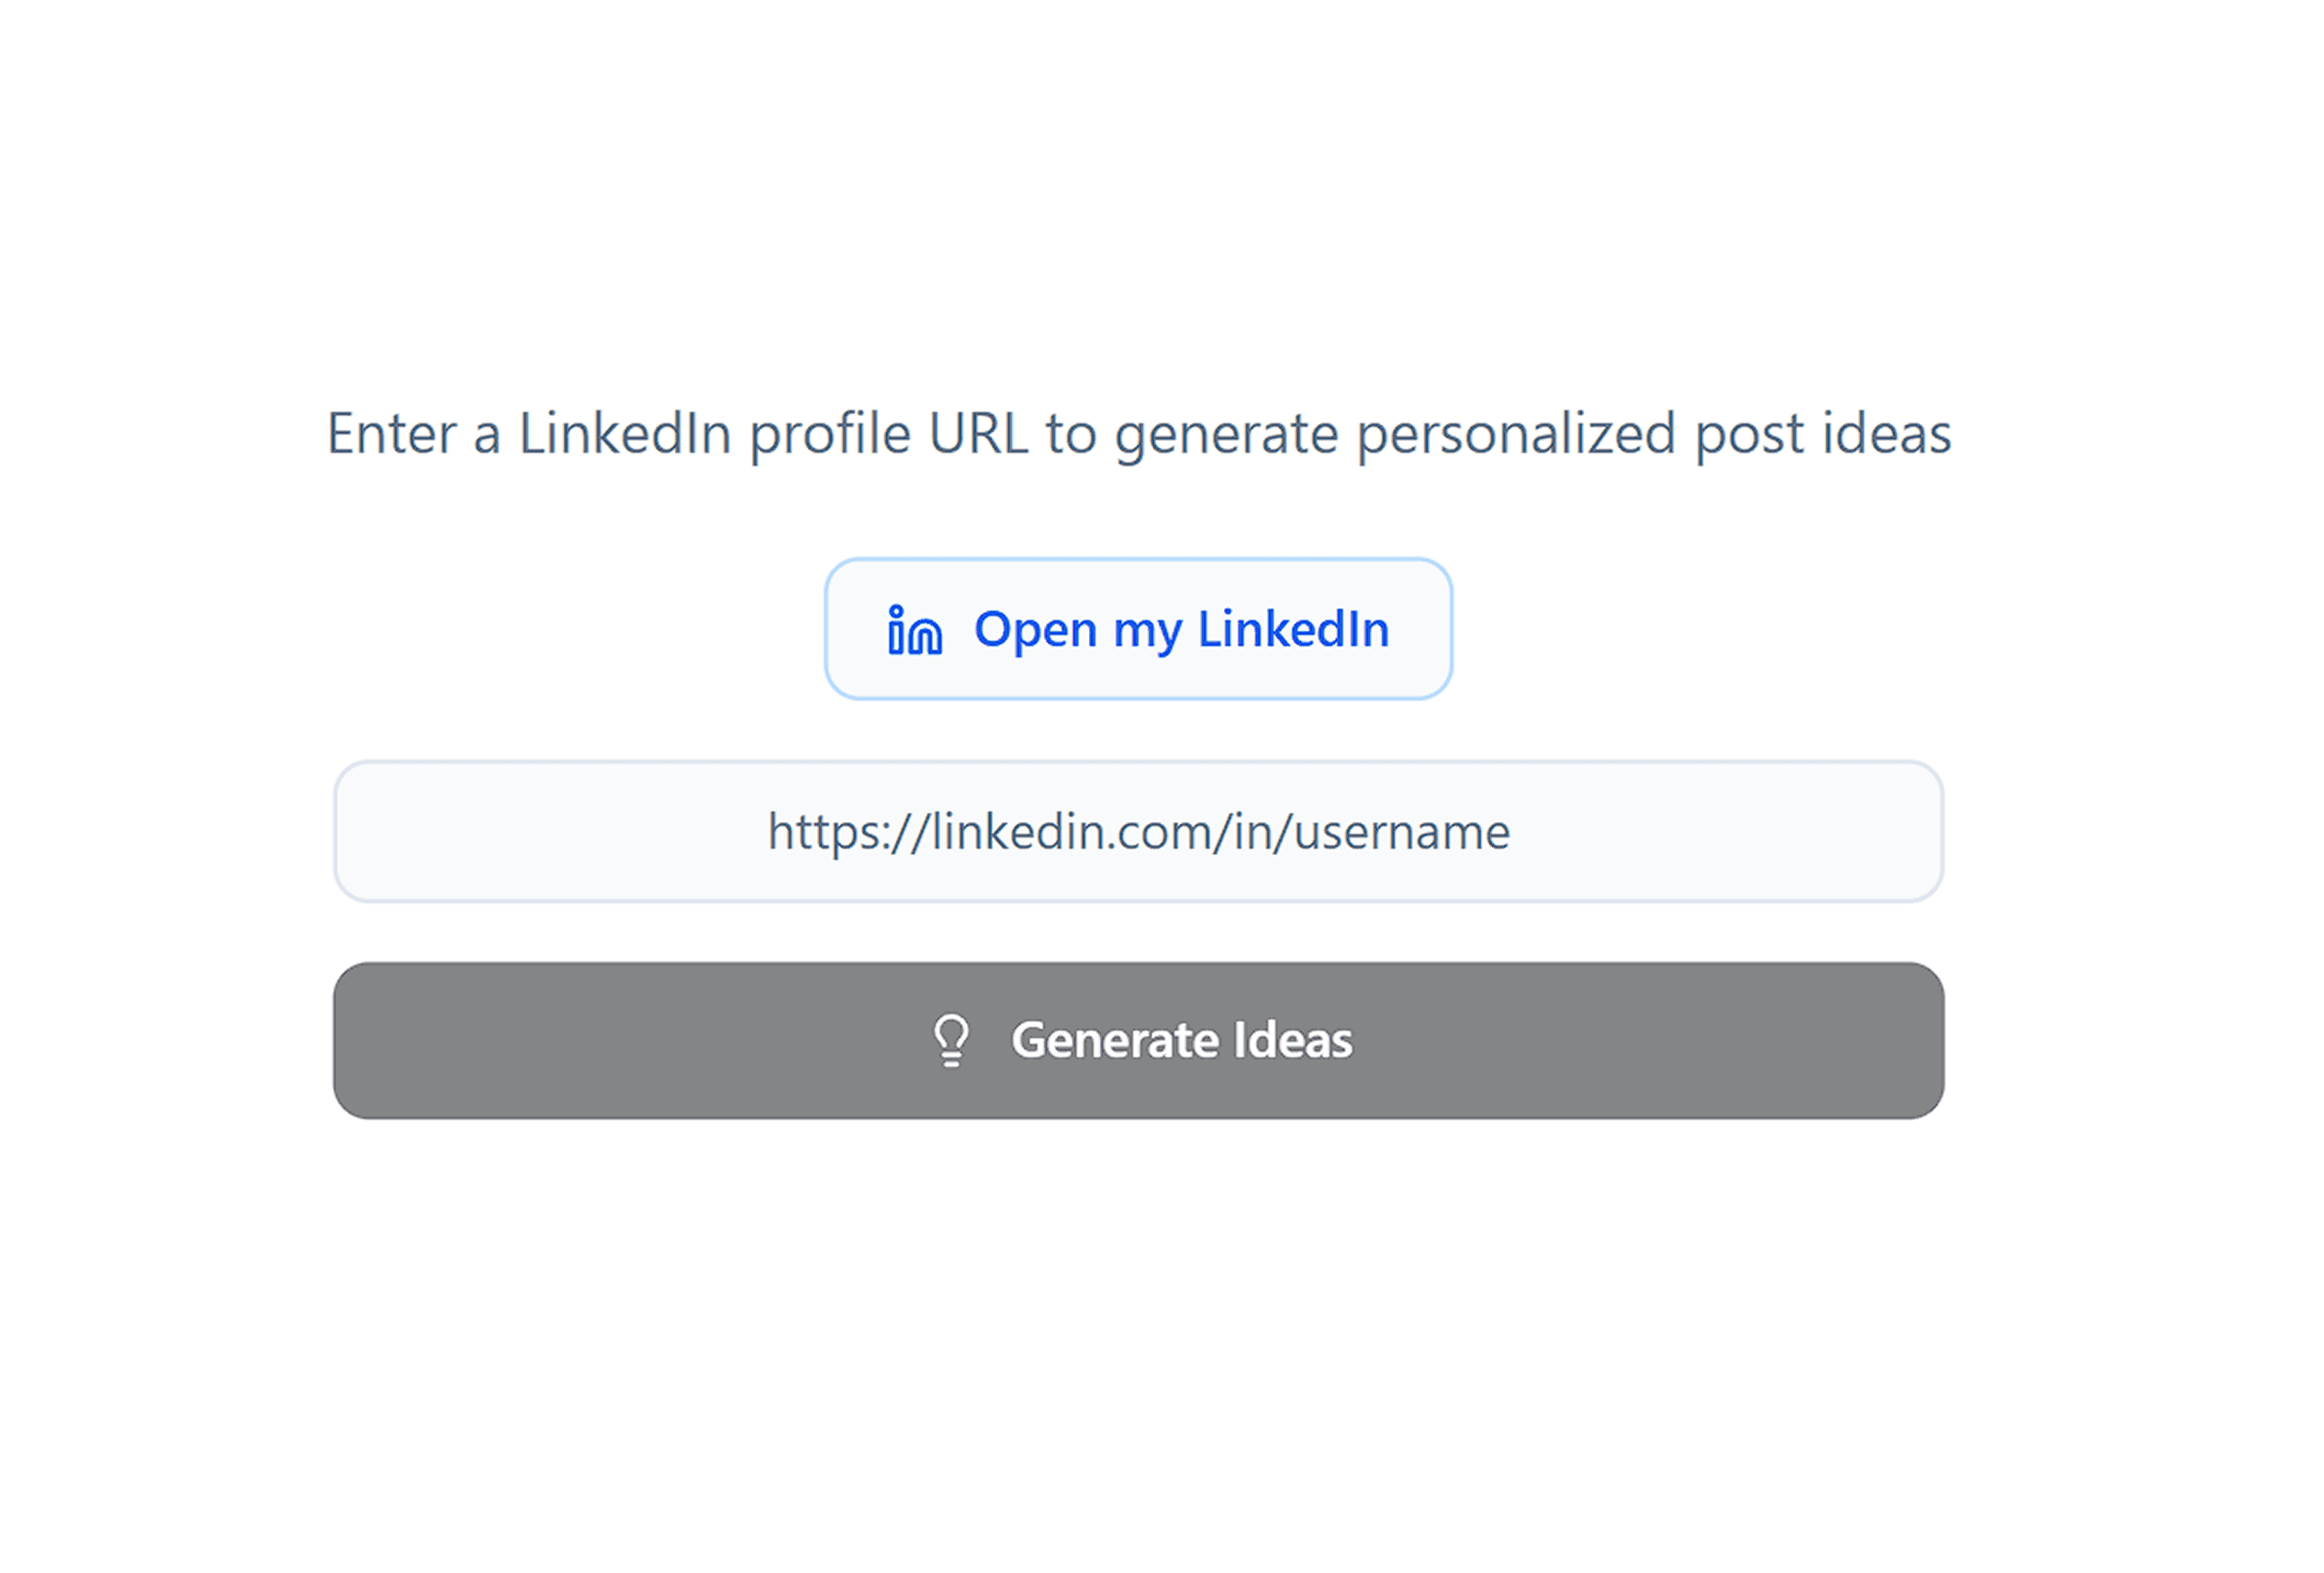Select the blue 'in' icon in button

(914, 629)
